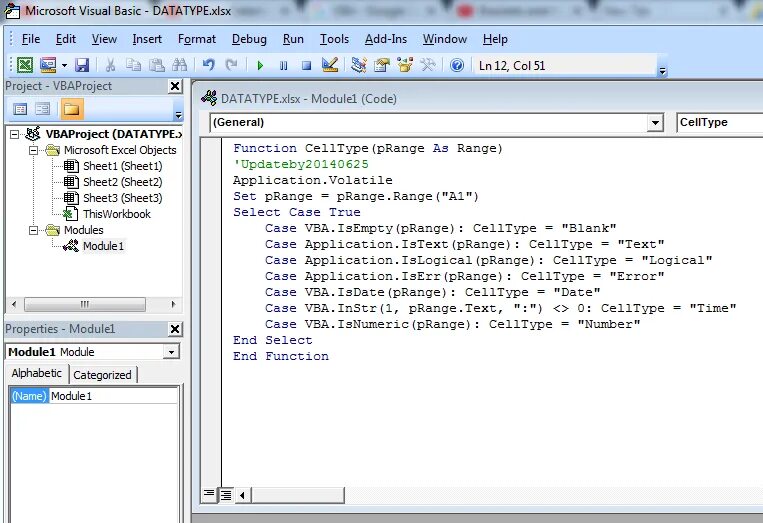Click Insert UserForm toolbar icon
Viewport: 763px width, 523px height.
[48, 65]
